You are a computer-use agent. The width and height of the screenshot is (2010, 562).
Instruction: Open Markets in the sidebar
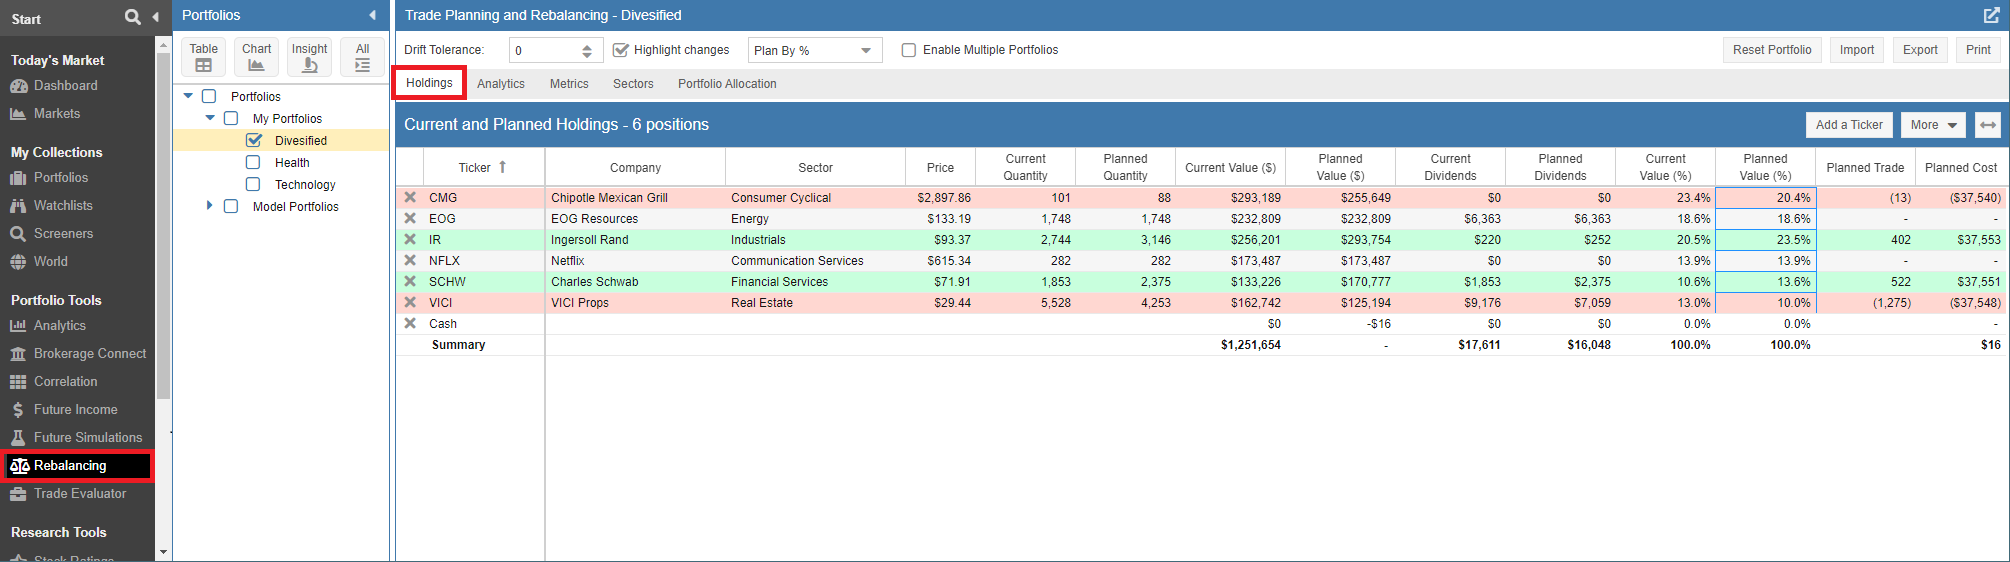pyautogui.click(x=57, y=114)
